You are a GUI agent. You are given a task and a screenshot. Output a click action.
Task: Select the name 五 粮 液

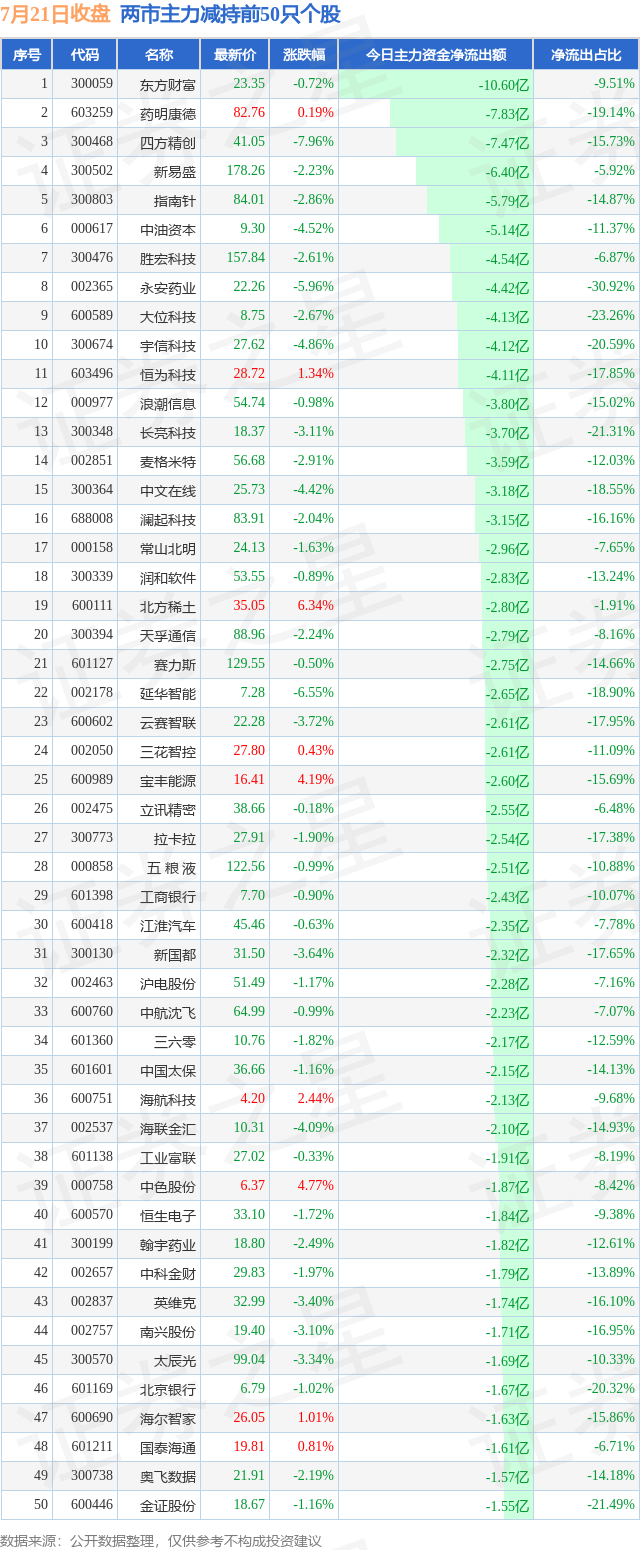[x=174, y=868]
